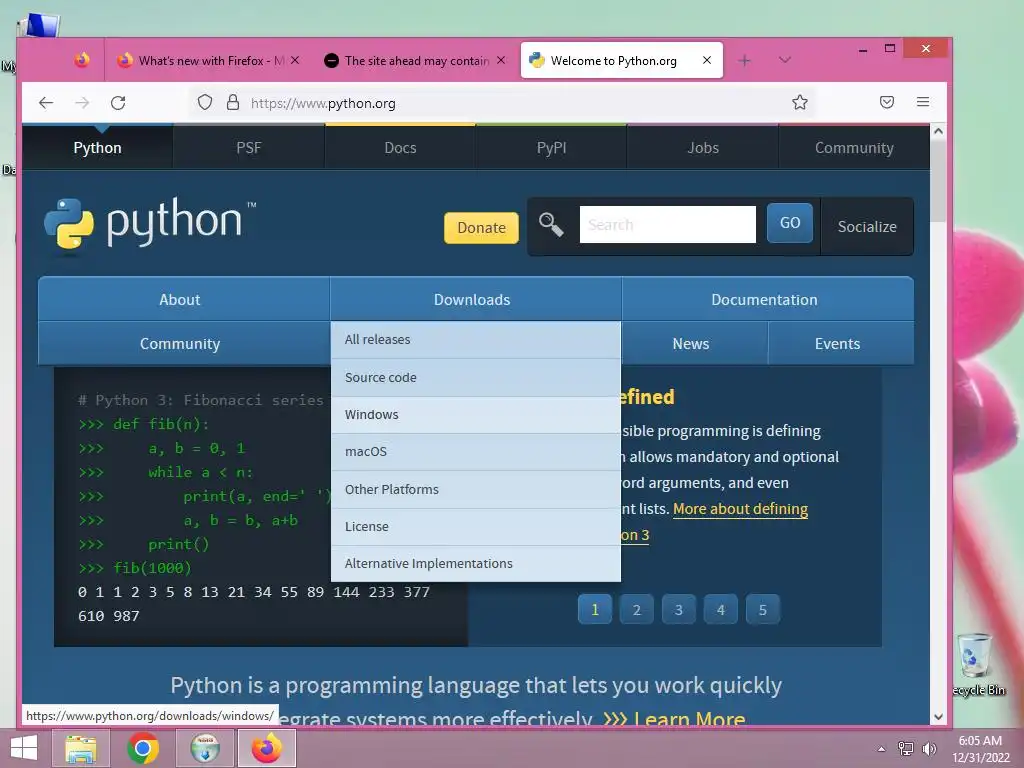Click the python logo image

click(x=150, y=223)
